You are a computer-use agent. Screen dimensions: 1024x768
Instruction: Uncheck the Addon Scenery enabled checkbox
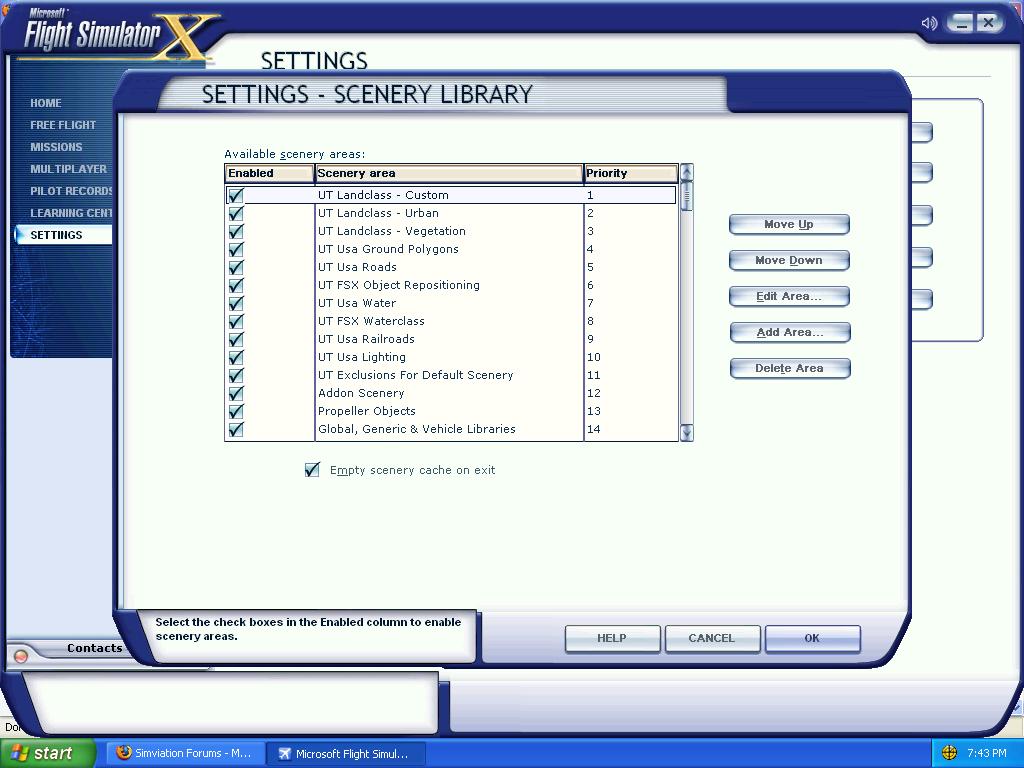click(x=236, y=393)
